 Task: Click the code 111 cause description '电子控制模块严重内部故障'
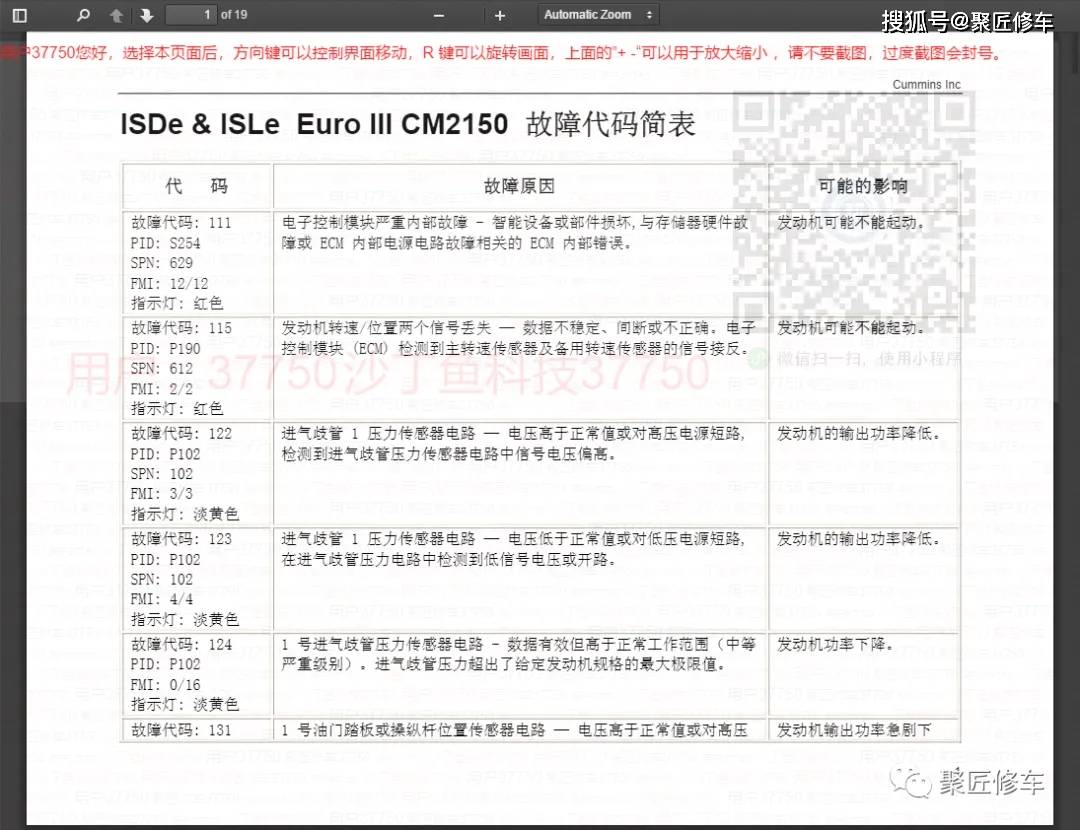pos(374,222)
